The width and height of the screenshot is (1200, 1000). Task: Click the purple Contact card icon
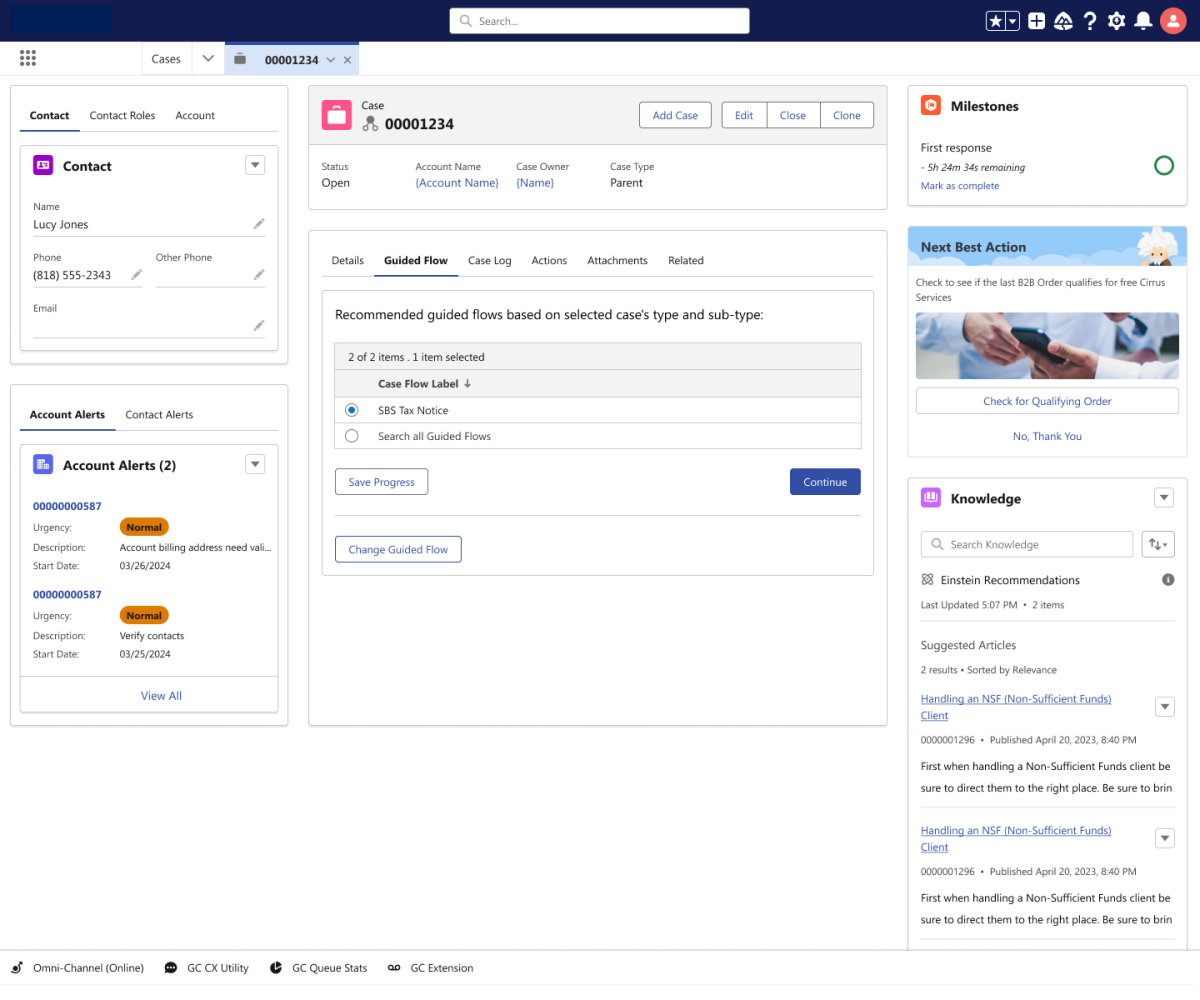(x=43, y=166)
